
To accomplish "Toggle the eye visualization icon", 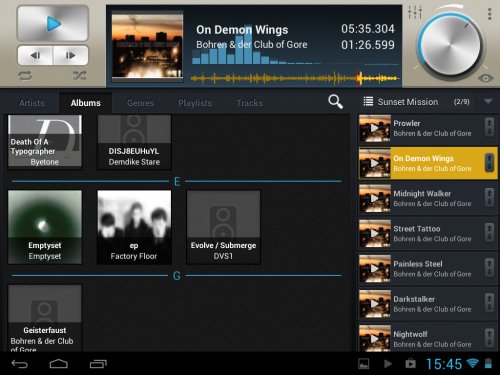I will 485,78.
